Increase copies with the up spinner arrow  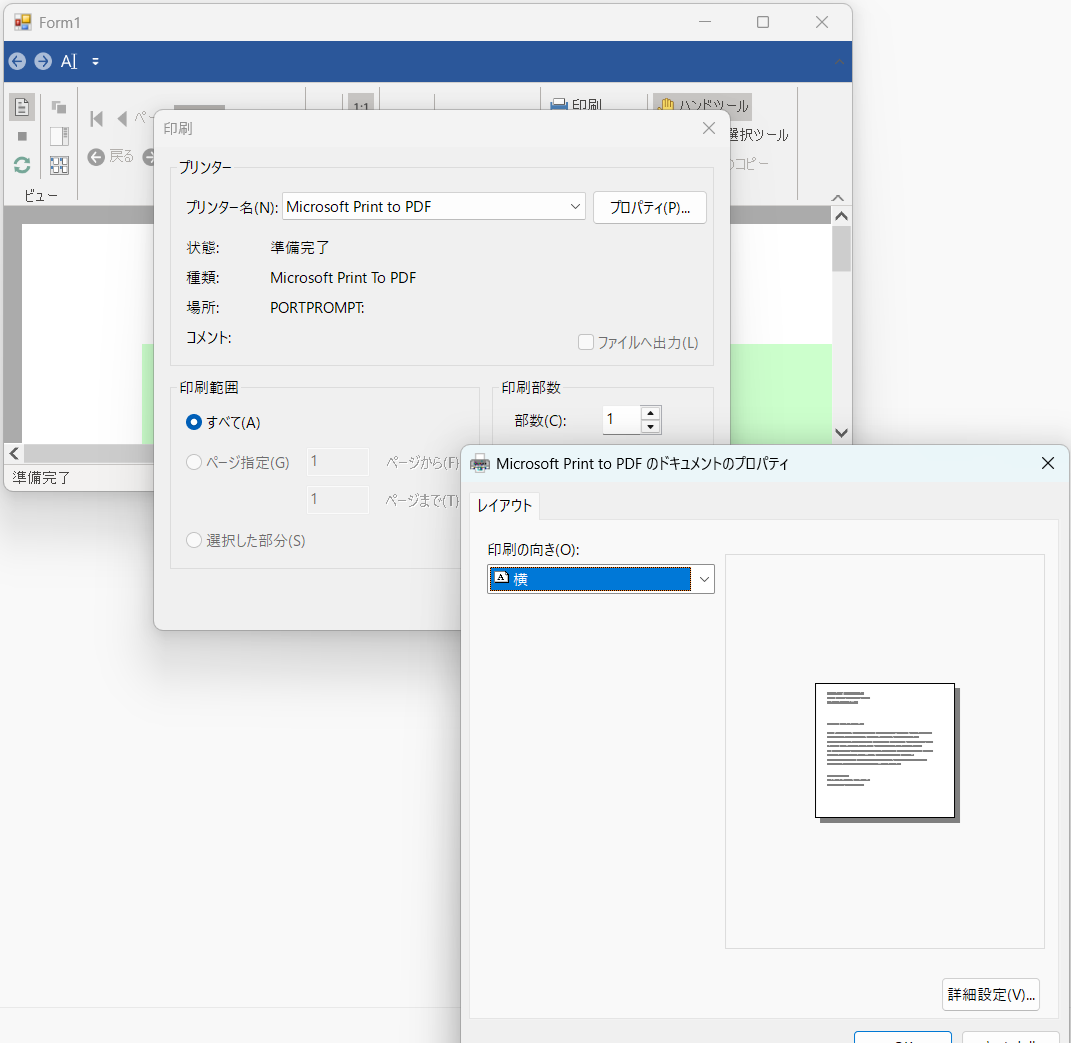point(650,413)
